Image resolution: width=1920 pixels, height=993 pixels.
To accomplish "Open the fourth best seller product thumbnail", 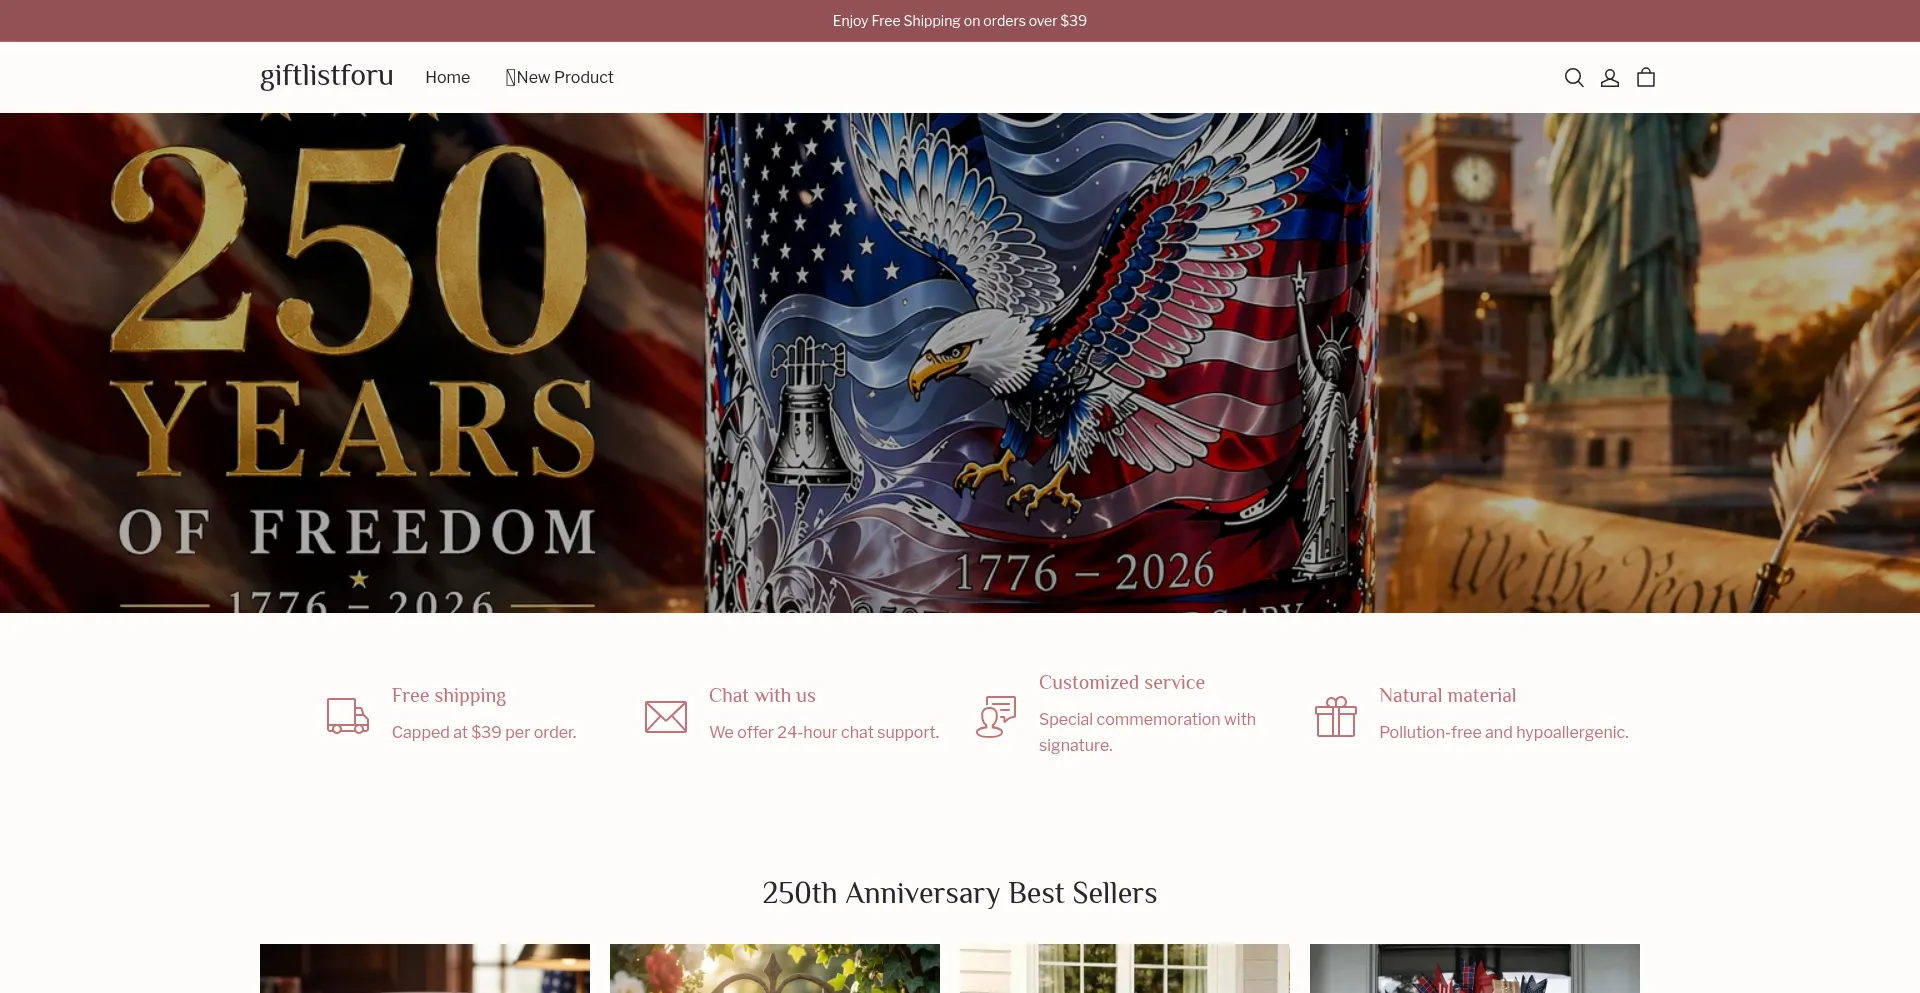I will coord(1475,968).
